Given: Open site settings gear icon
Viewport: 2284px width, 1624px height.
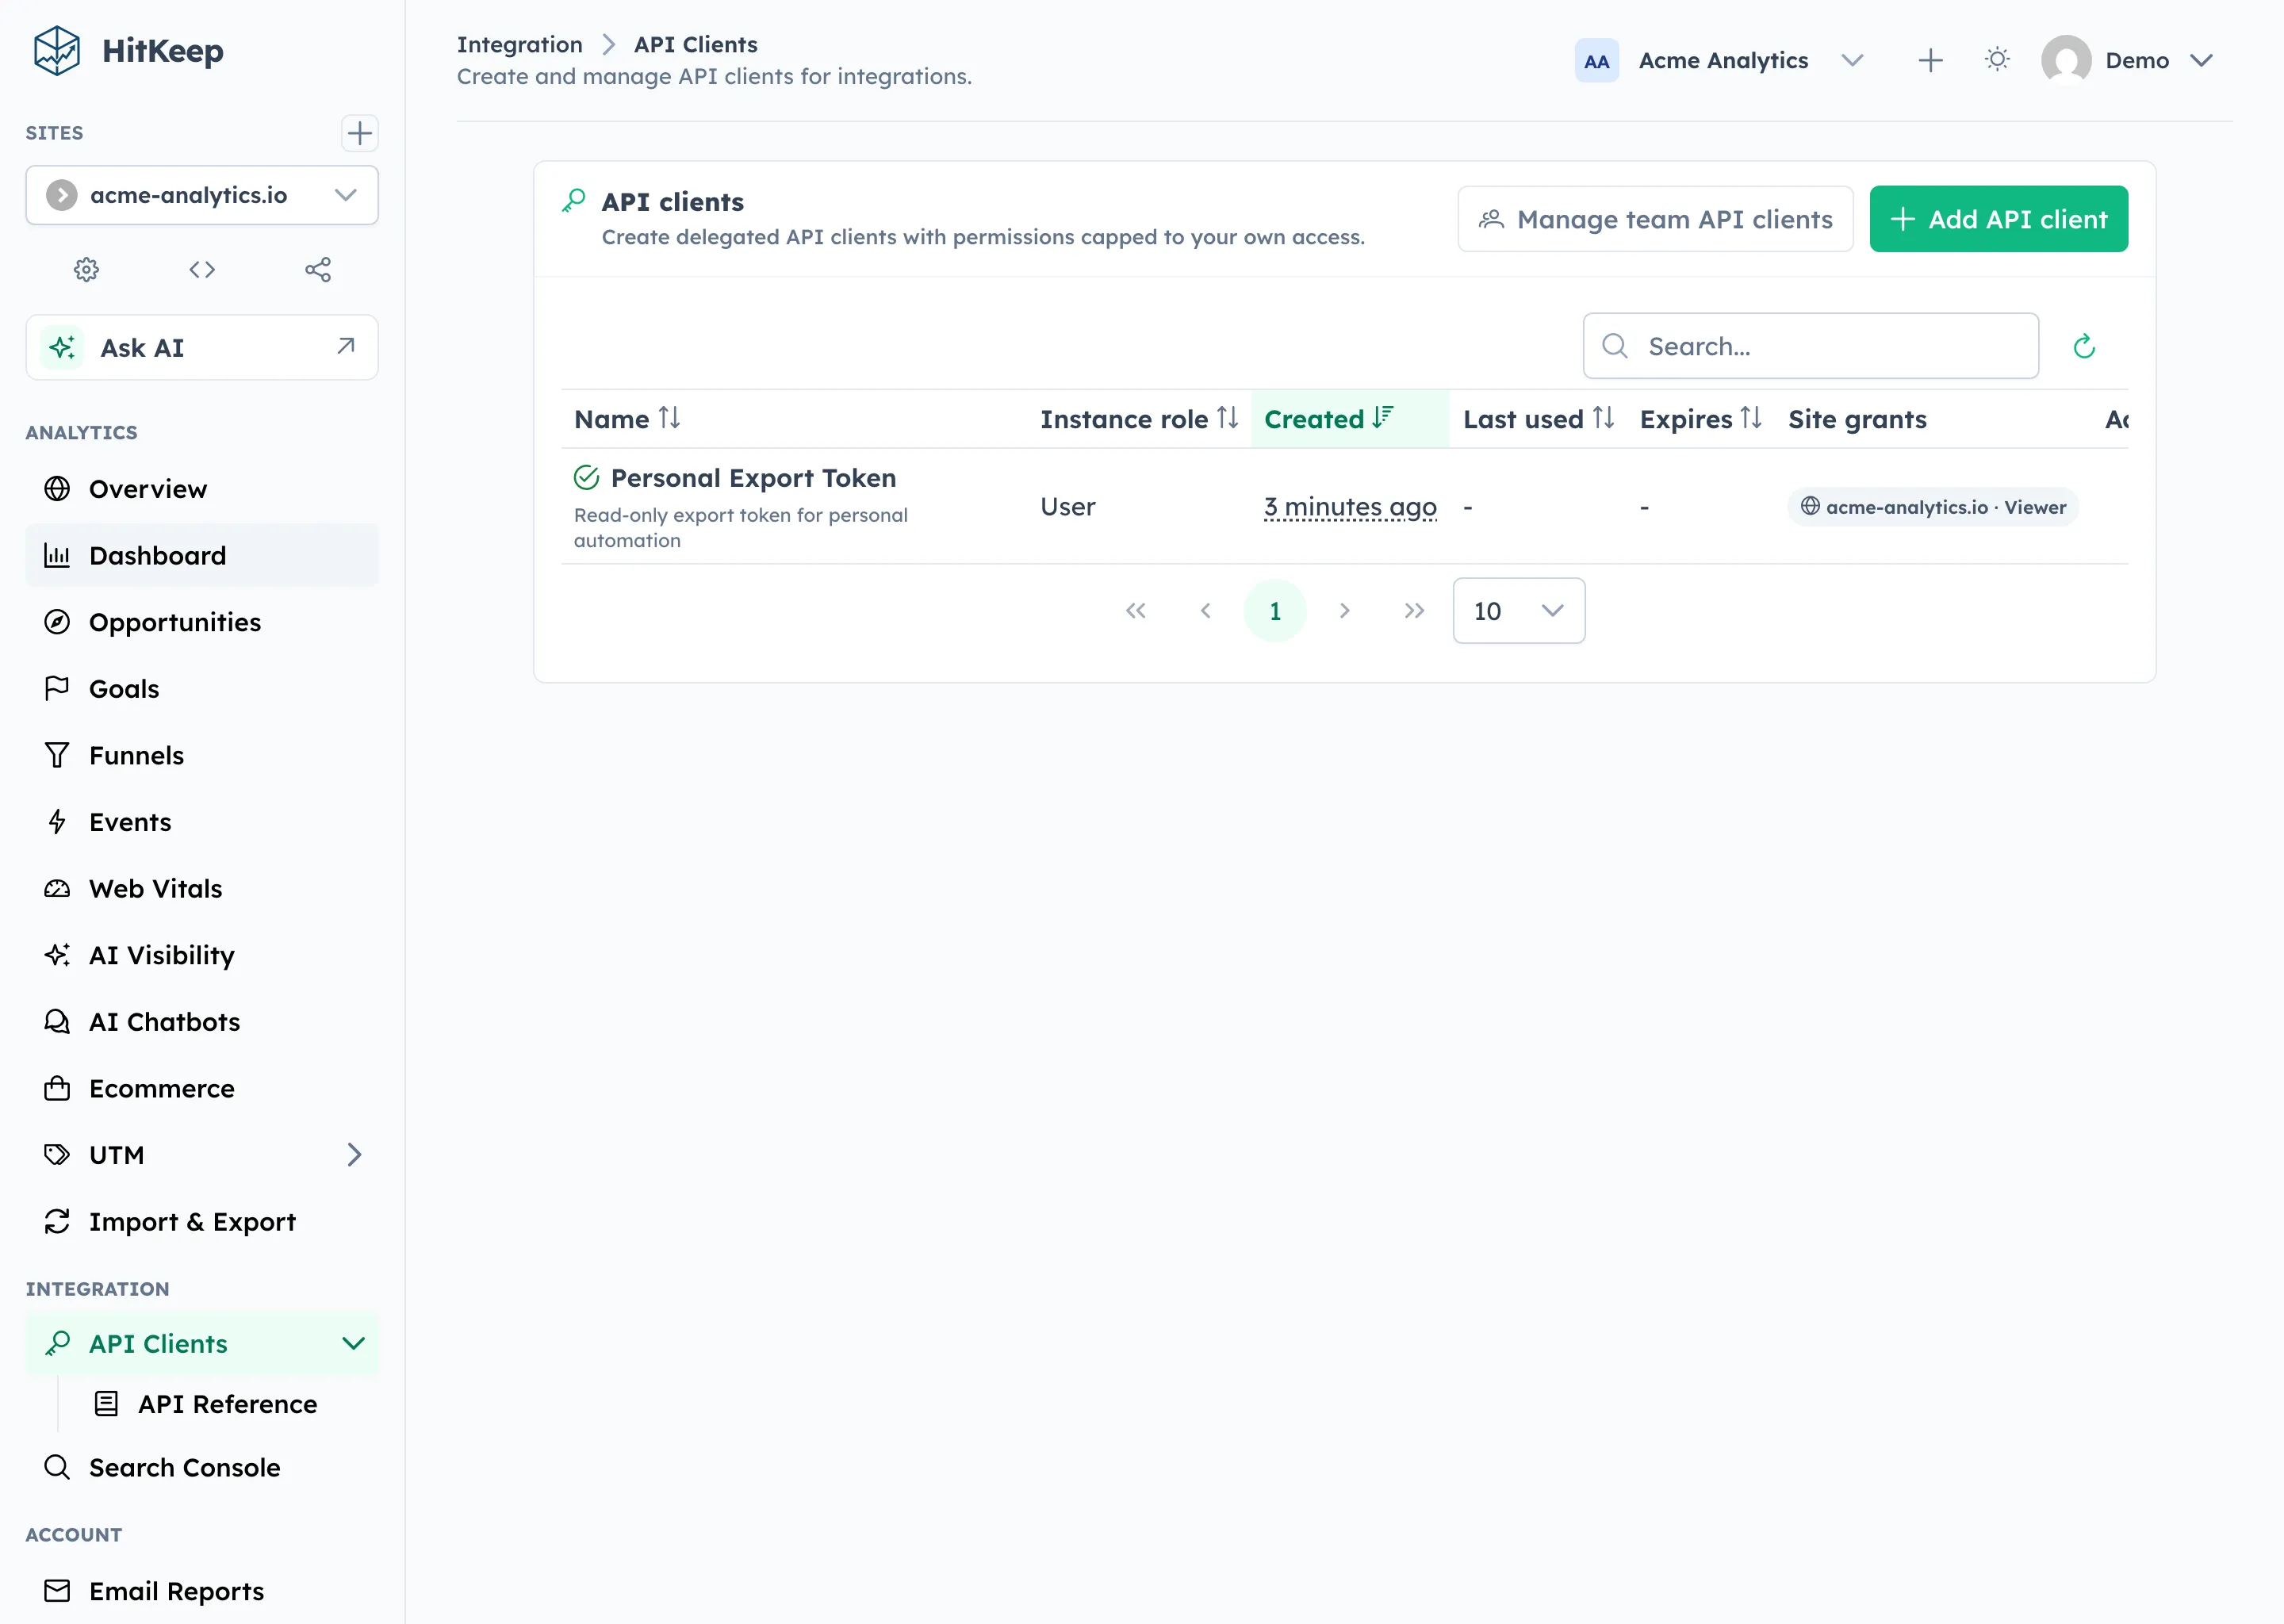Looking at the screenshot, I should click(86, 270).
